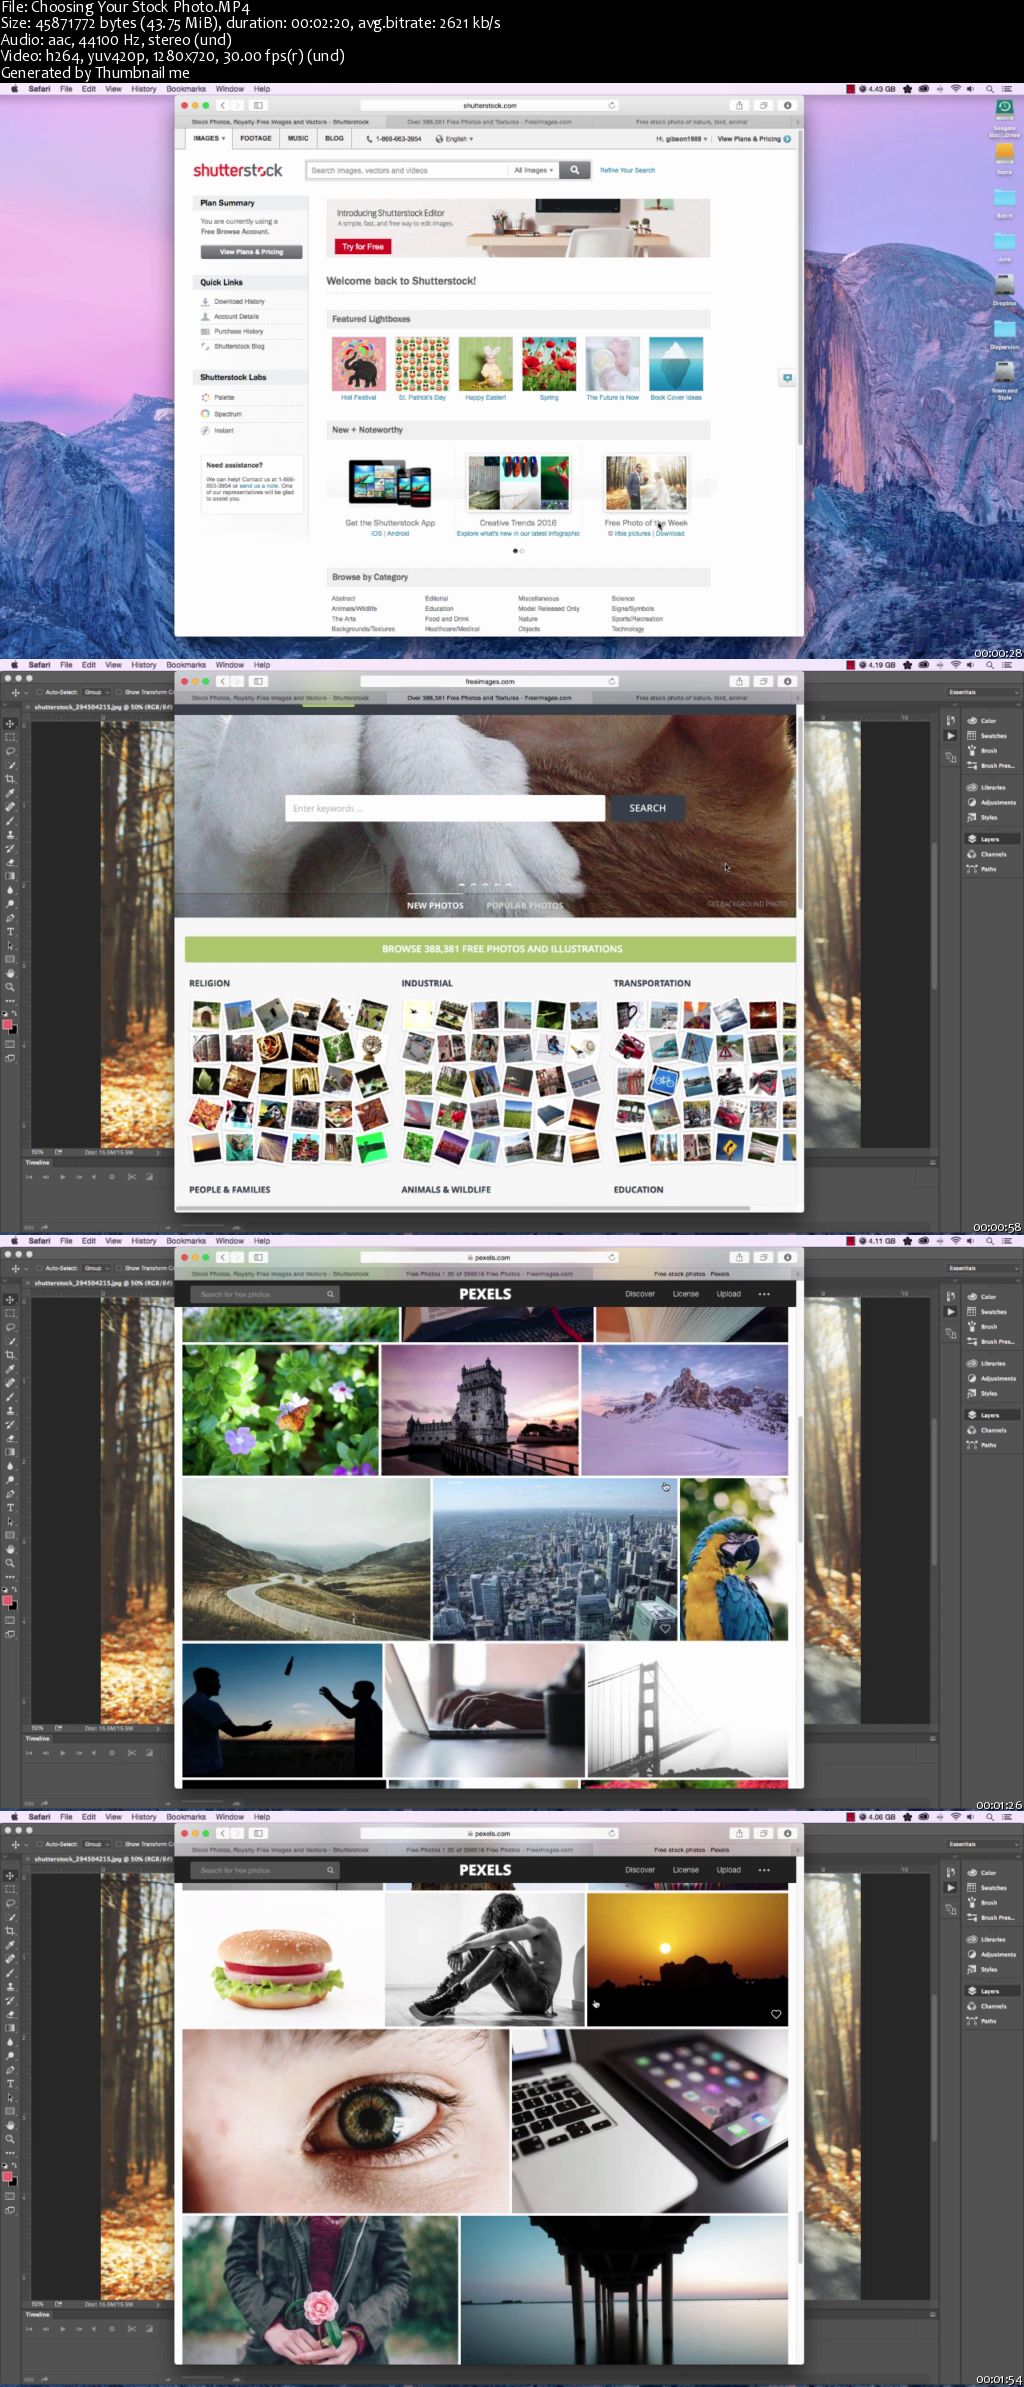The image size is (1024, 2387).
Task: Select Zoom tool in freeimages.com frame
Action: click(10, 986)
